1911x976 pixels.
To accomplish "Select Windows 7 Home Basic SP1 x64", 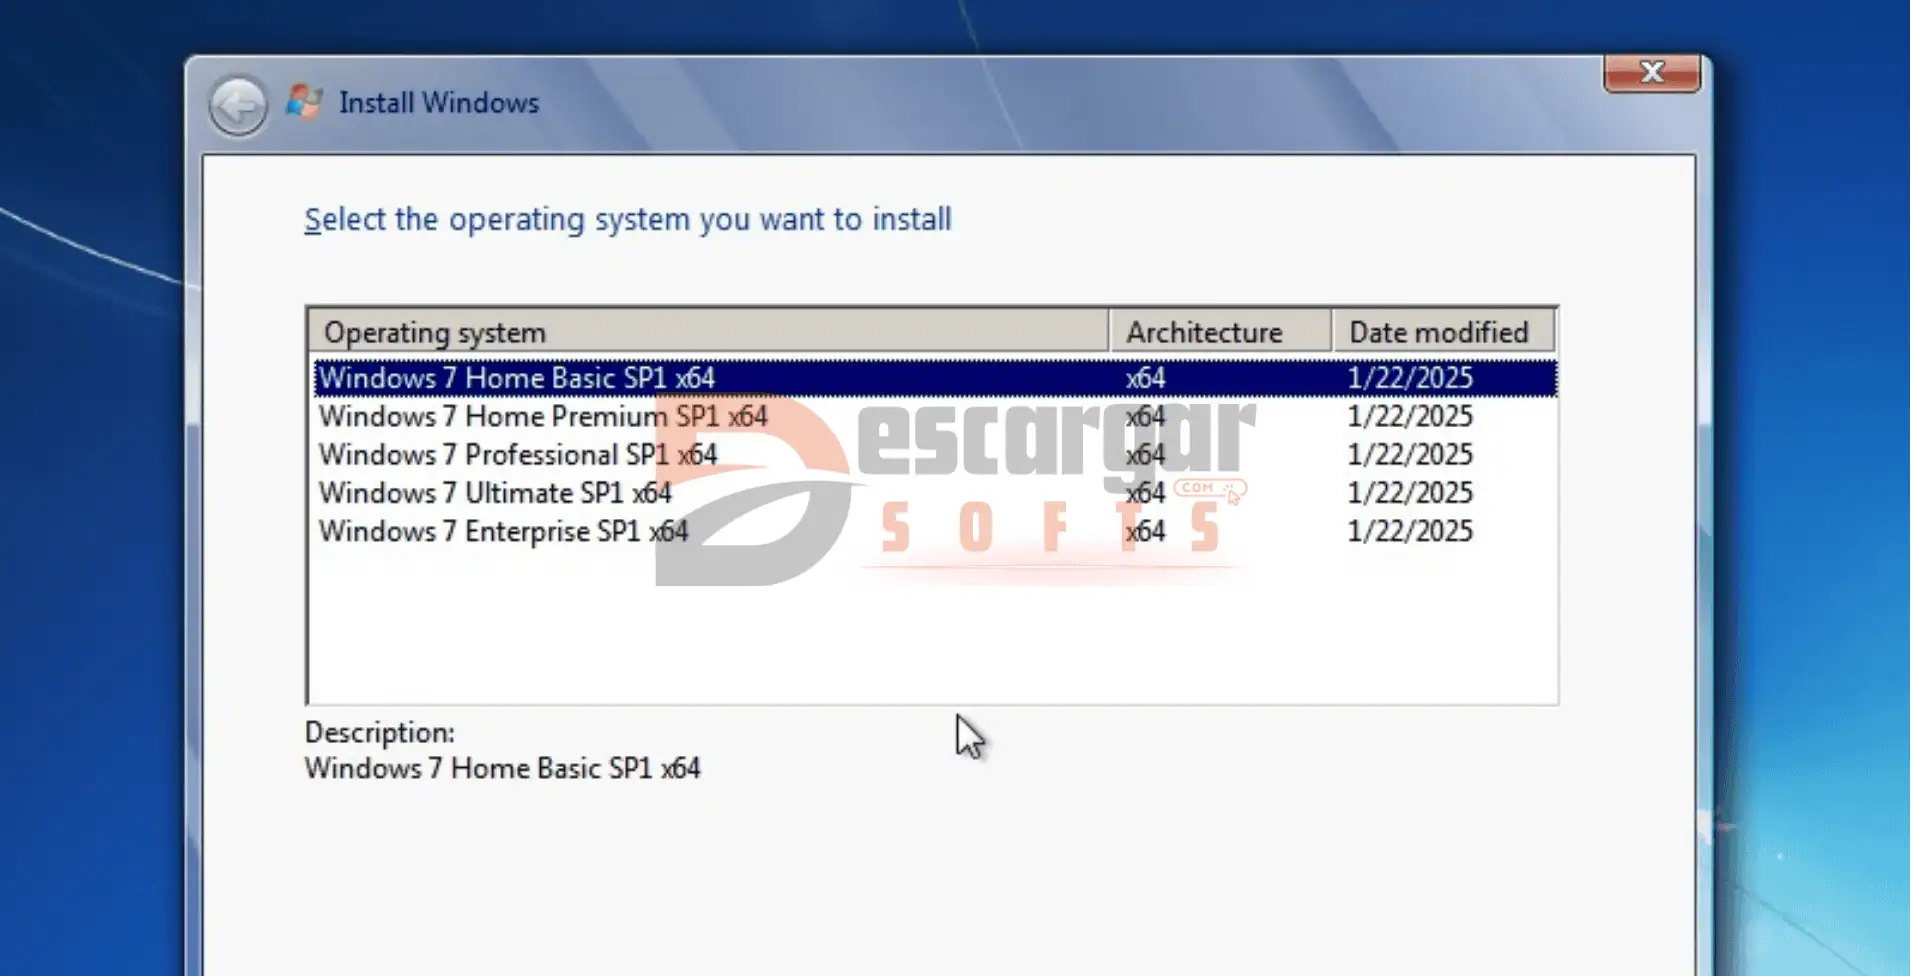I will coord(934,378).
